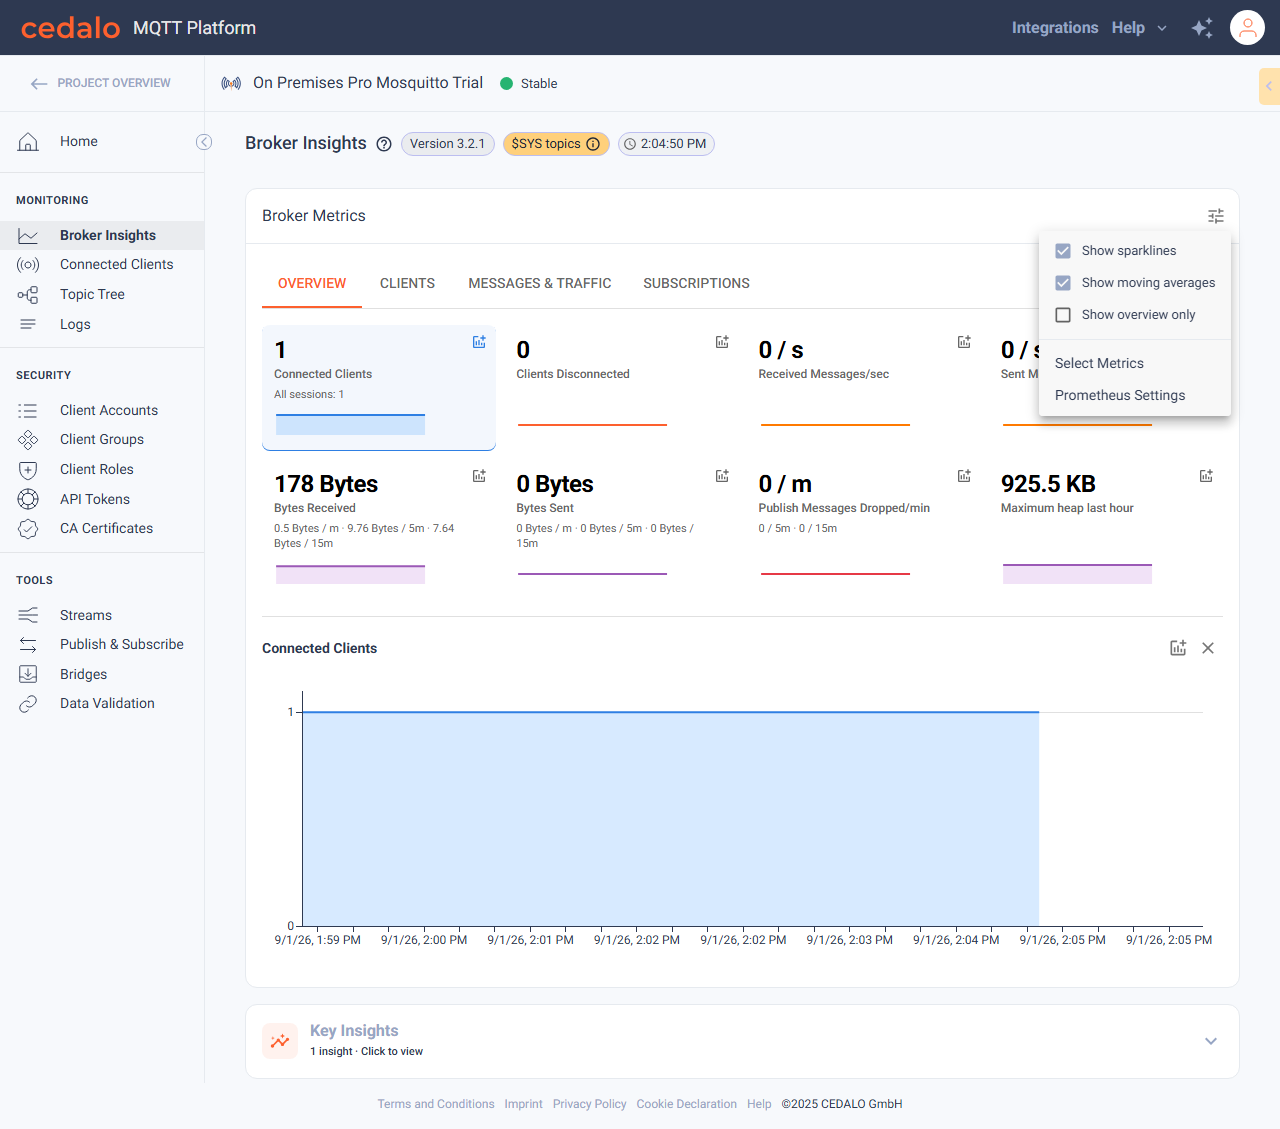Click the Topic Tree node icon
The height and width of the screenshot is (1129, 1280).
28,295
